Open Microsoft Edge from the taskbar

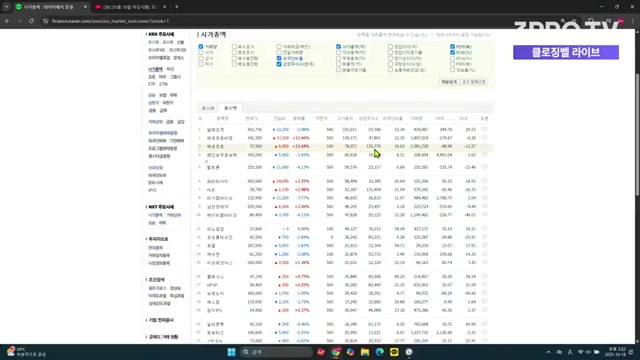(x=380, y=352)
